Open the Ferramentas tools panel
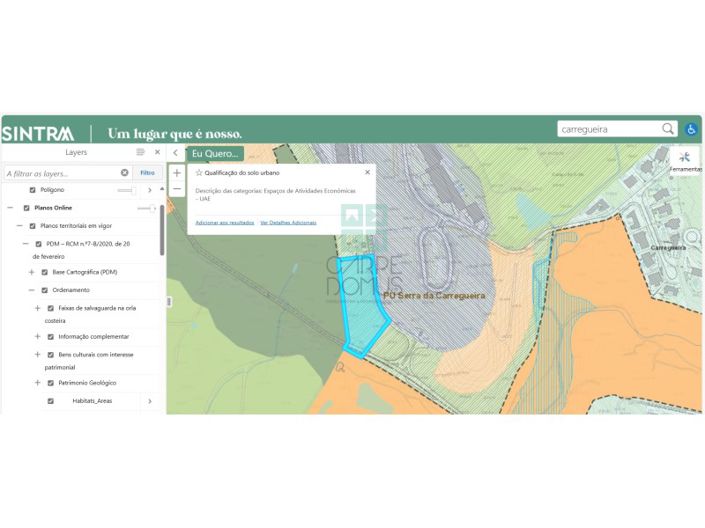The height and width of the screenshot is (528, 705). coord(685,160)
